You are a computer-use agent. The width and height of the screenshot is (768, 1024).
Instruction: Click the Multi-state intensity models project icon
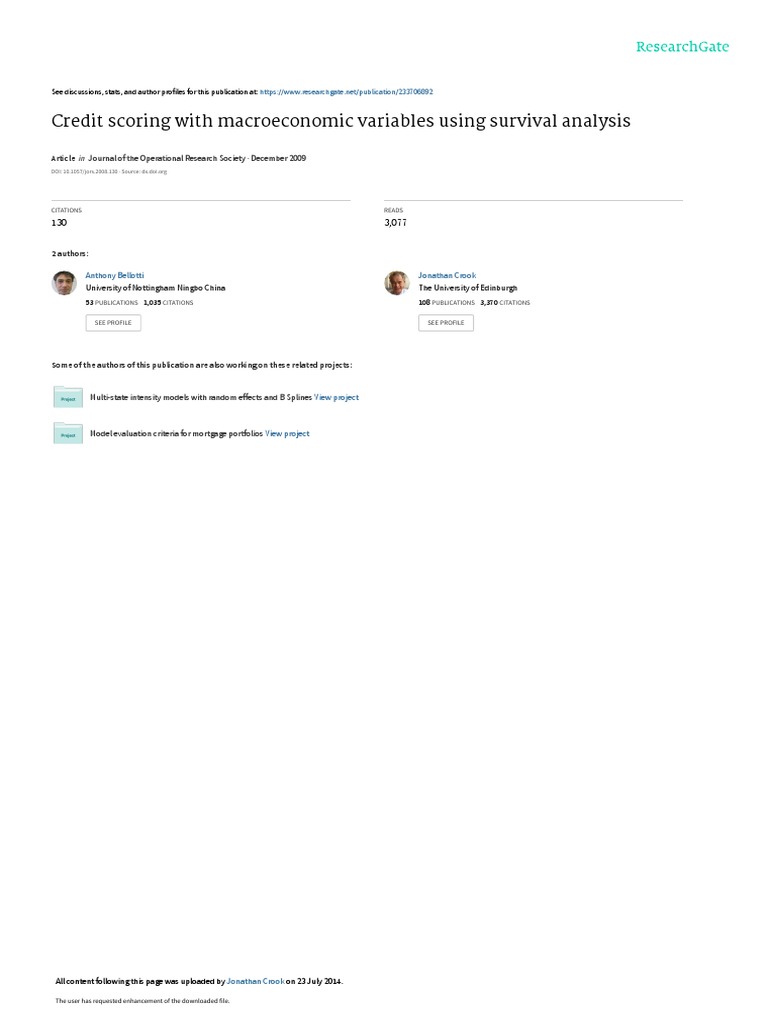point(68,397)
